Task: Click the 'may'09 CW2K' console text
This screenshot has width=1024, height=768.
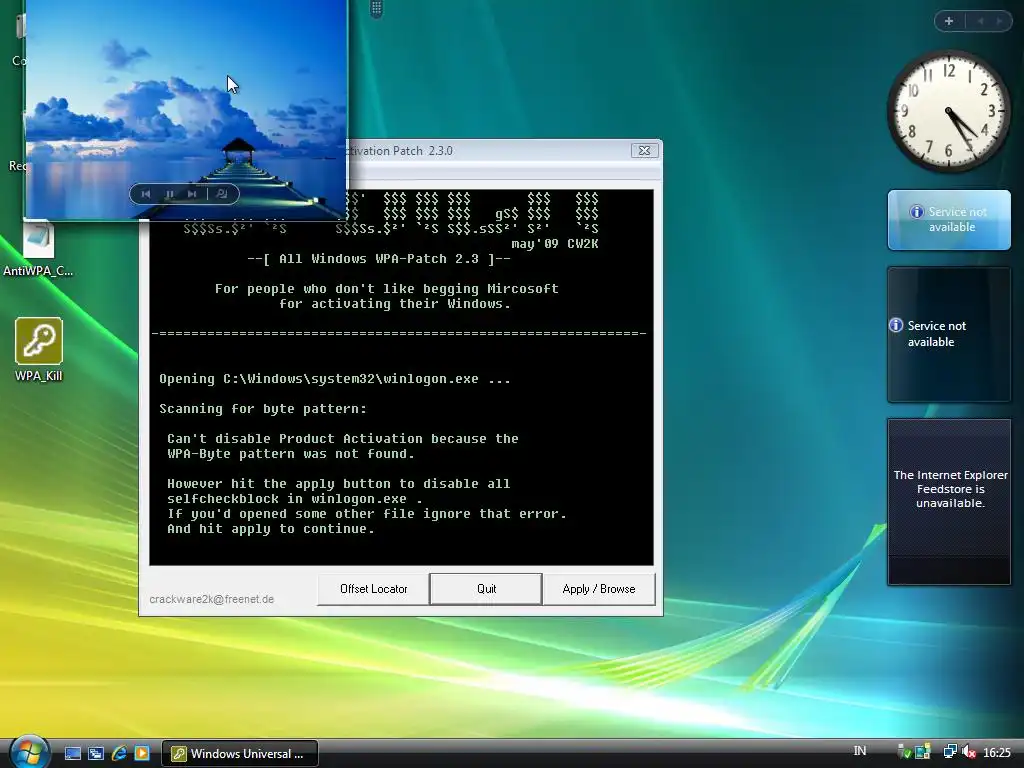Action: point(554,244)
